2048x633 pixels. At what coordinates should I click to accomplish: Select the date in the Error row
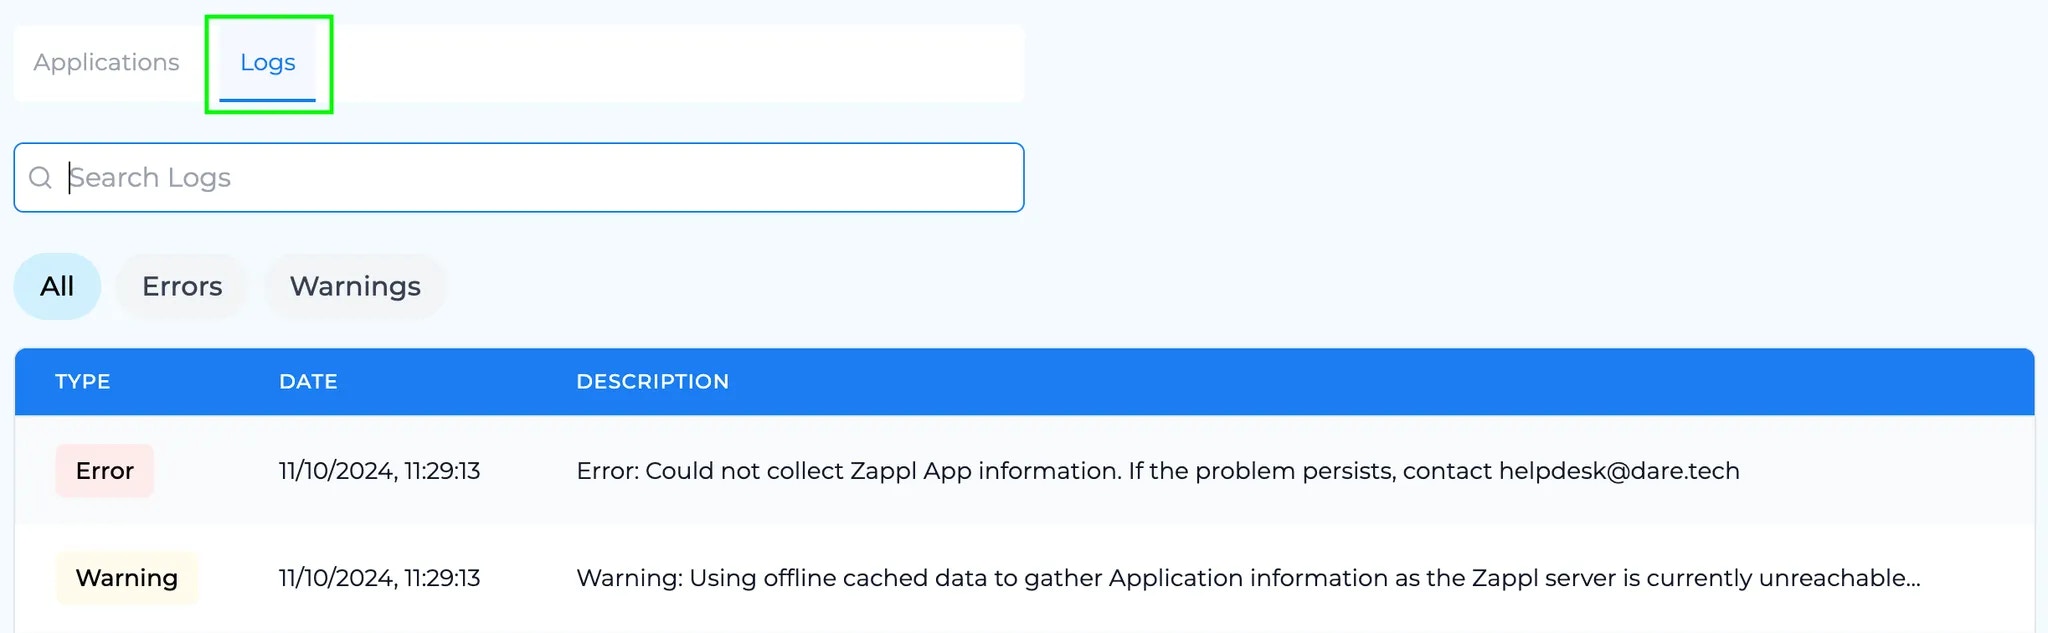[379, 471]
